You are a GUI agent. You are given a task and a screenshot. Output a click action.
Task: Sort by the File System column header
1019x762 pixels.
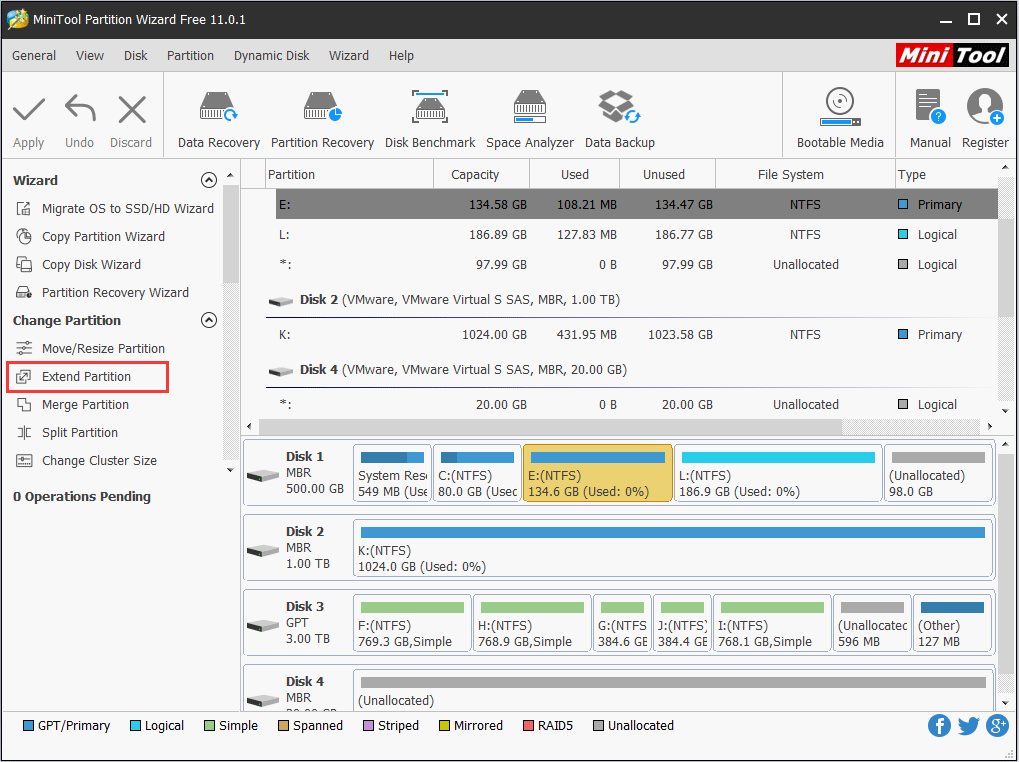[x=805, y=174]
